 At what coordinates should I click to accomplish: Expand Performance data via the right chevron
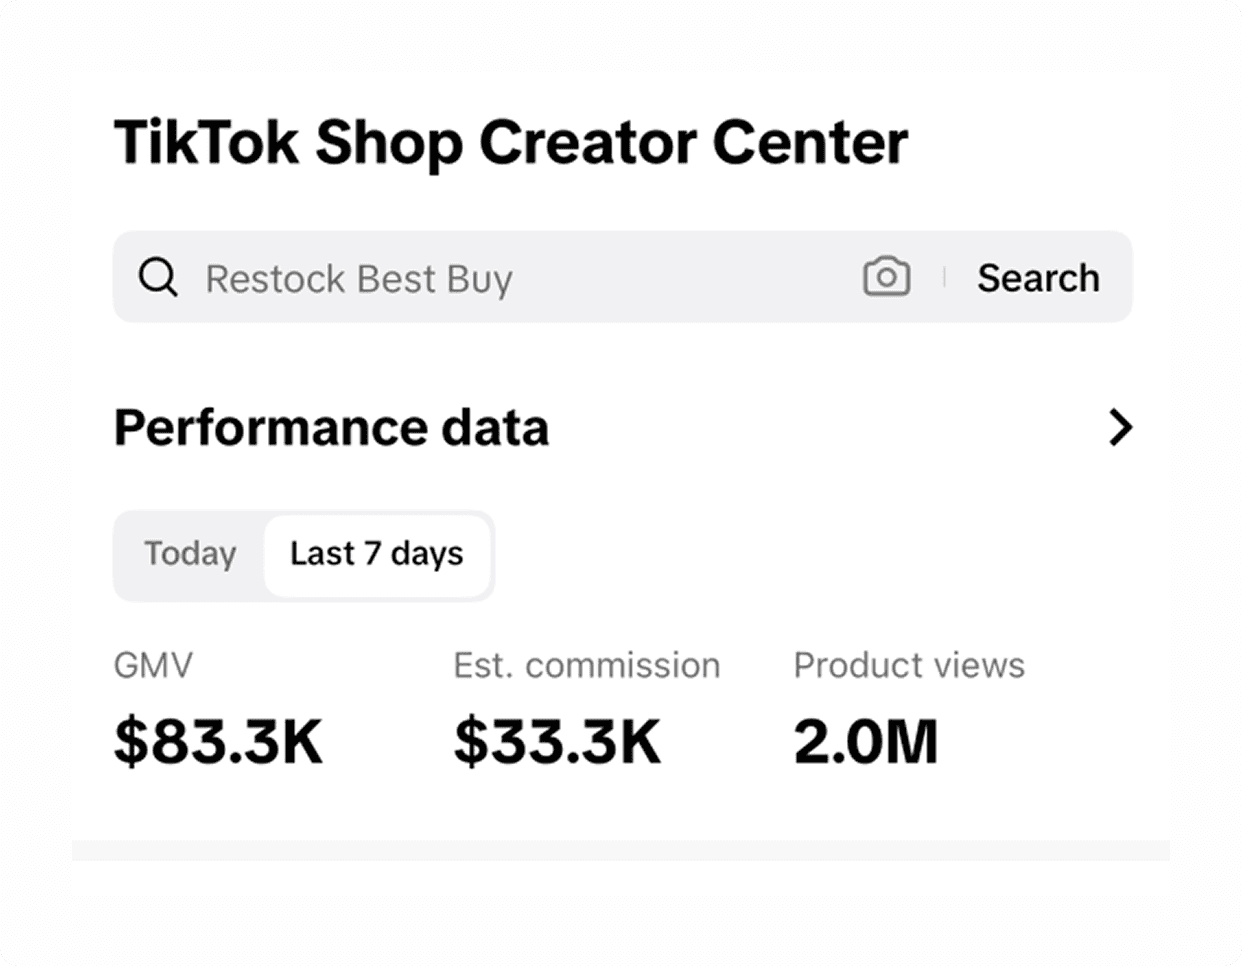click(1121, 427)
